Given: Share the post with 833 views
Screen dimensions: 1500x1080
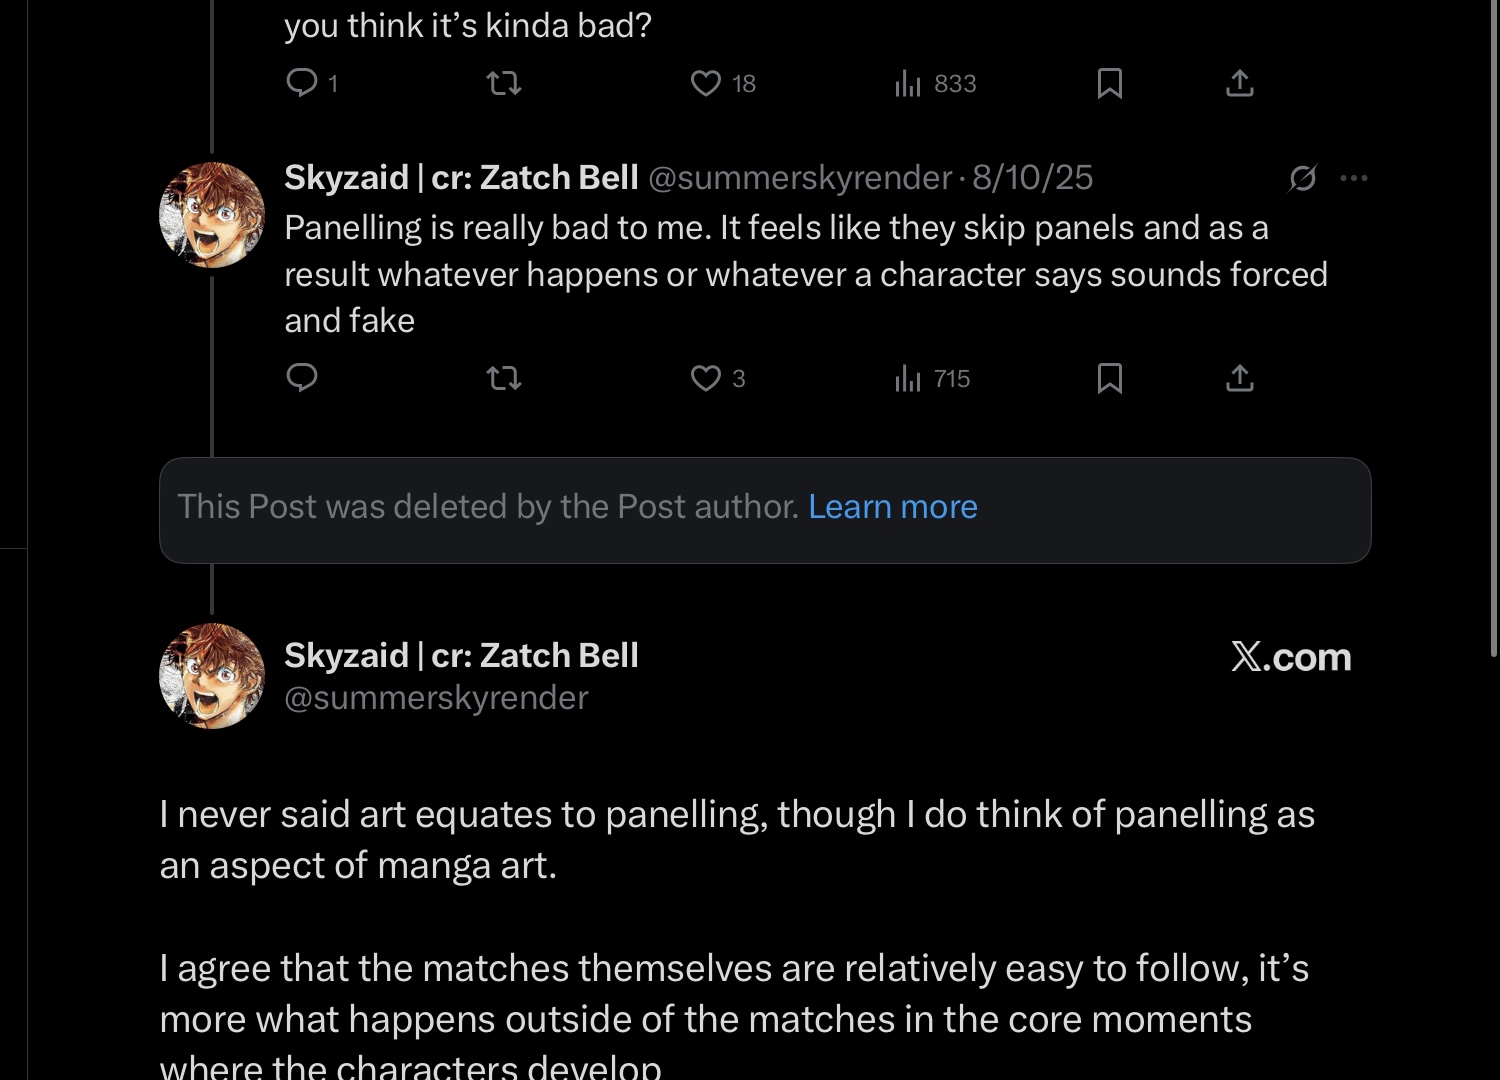Looking at the screenshot, I should (1239, 83).
